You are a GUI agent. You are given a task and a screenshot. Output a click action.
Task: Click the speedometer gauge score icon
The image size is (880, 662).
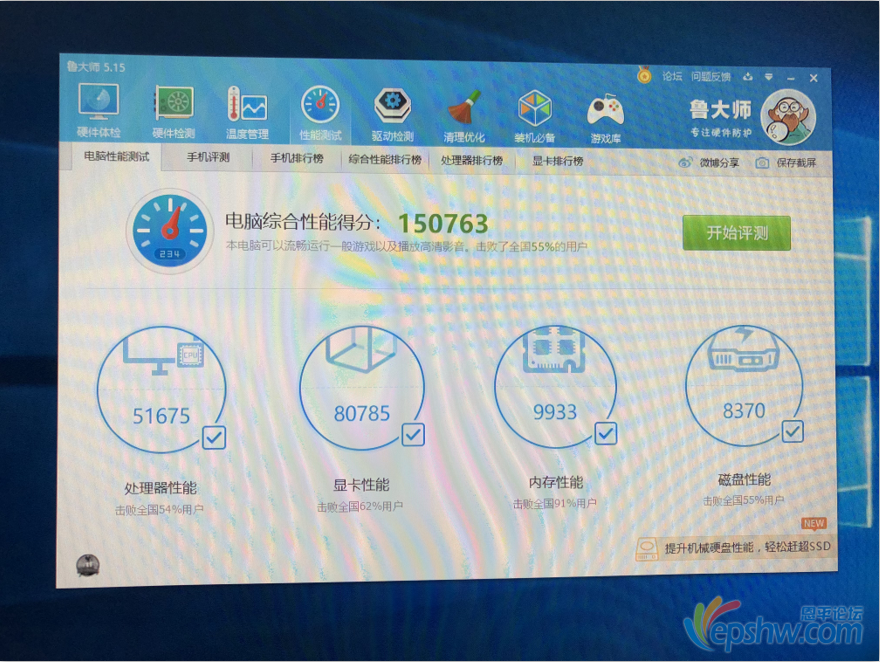click(x=169, y=231)
